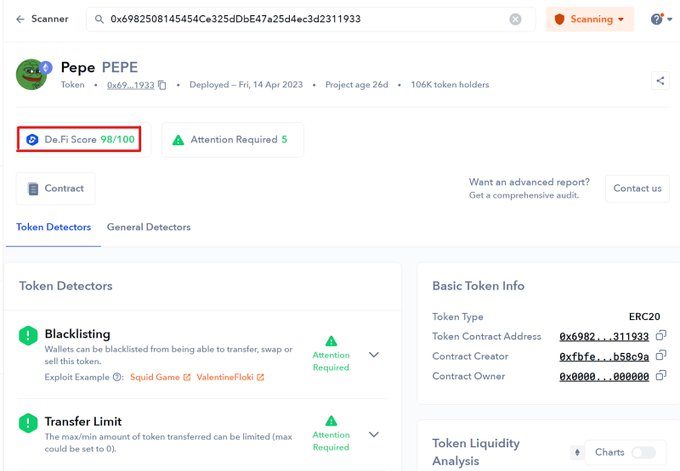The width and height of the screenshot is (680, 471).
Task: Click the back arrow beside Scanner
Action: coord(20,19)
